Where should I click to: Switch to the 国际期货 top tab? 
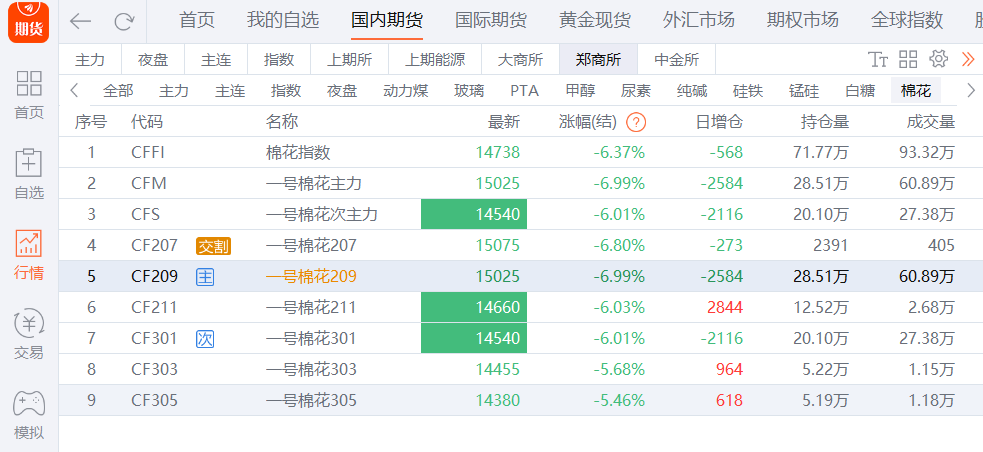click(491, 20)
